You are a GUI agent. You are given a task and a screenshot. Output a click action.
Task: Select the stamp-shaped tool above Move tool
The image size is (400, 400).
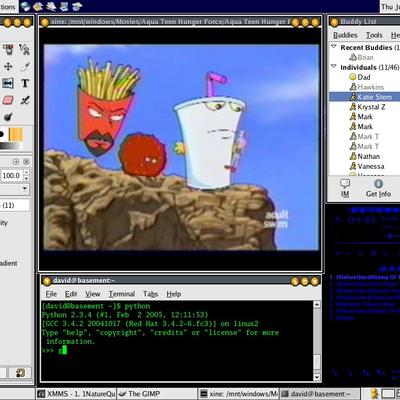coord(8,49)
